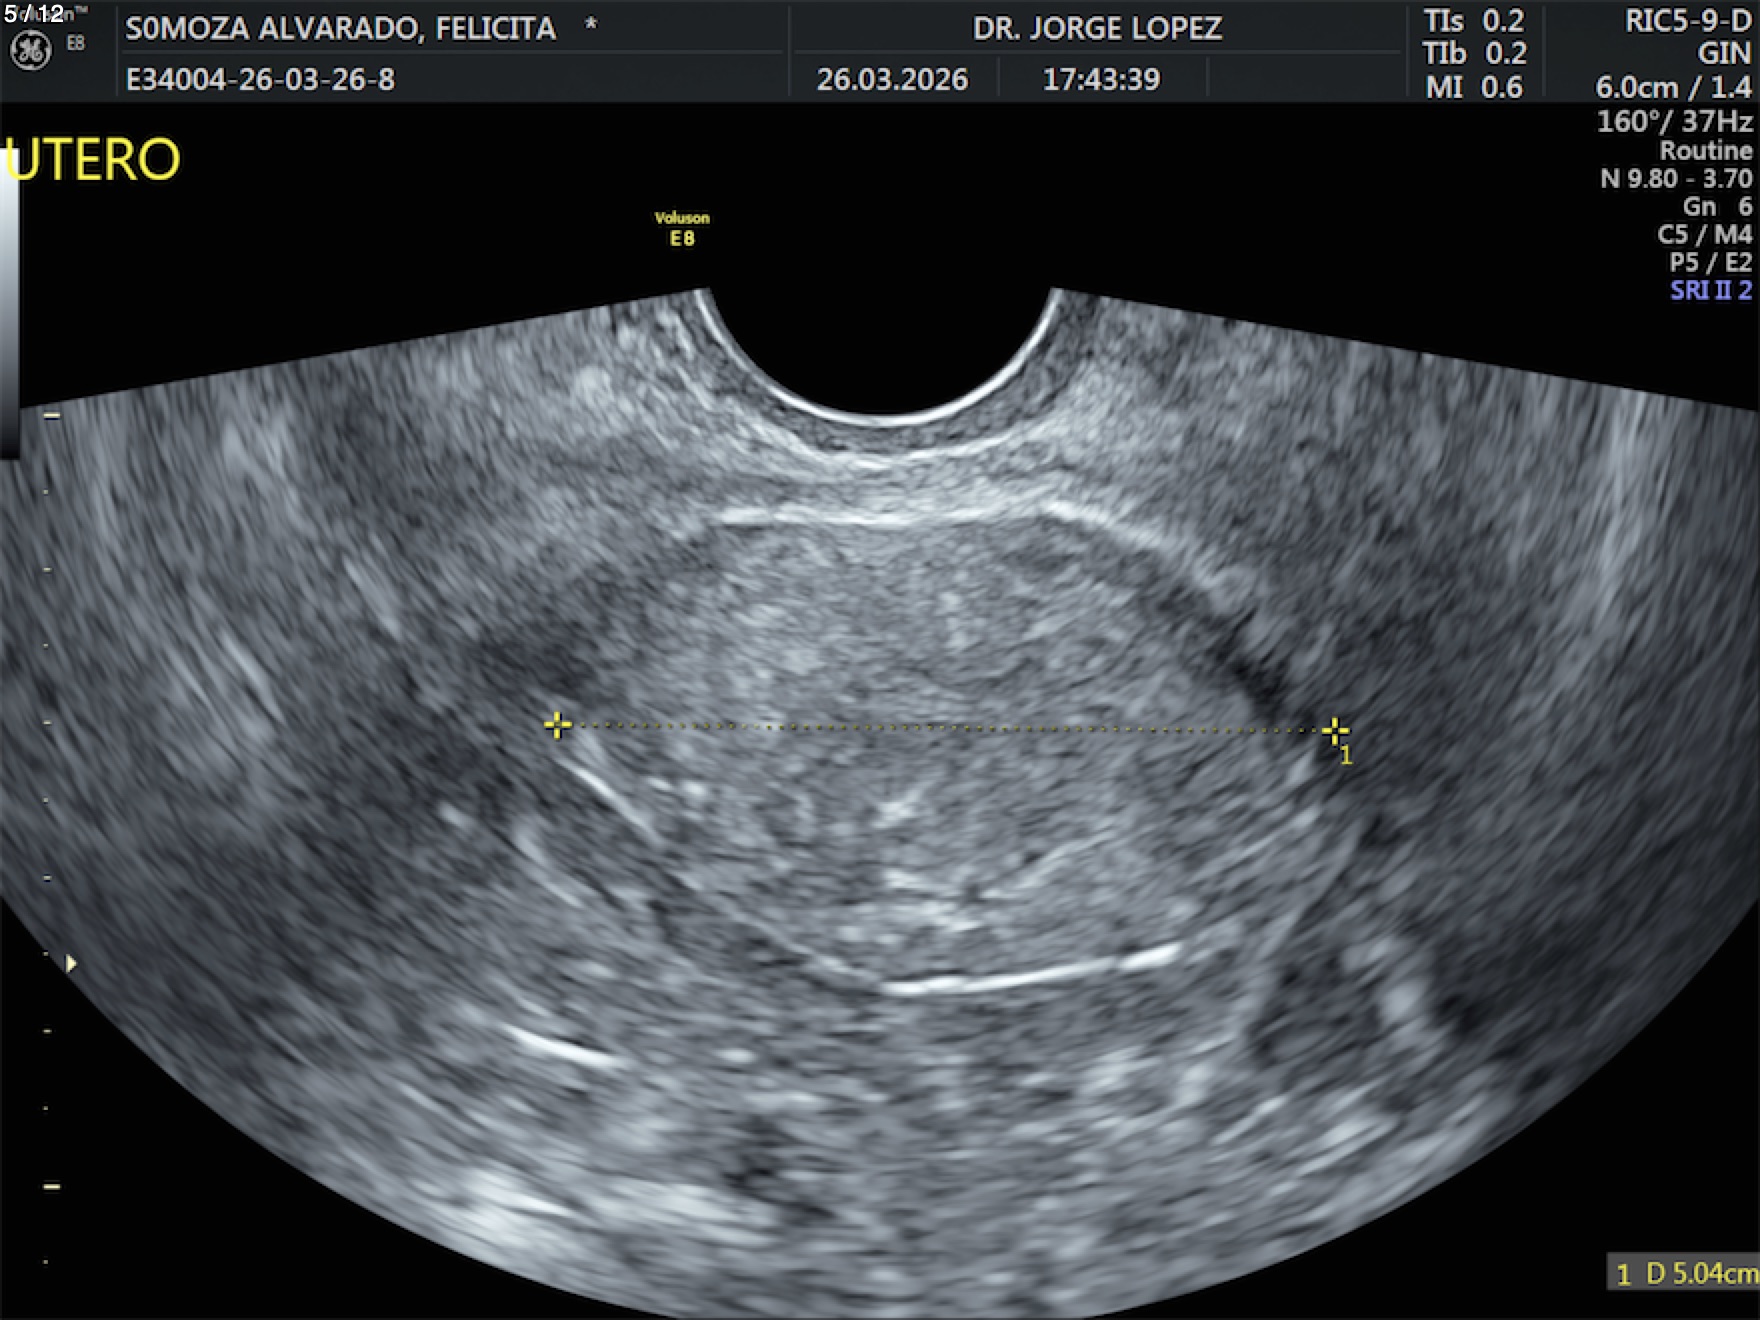Click the RIC5-9-D probe name

[1688, 21]
